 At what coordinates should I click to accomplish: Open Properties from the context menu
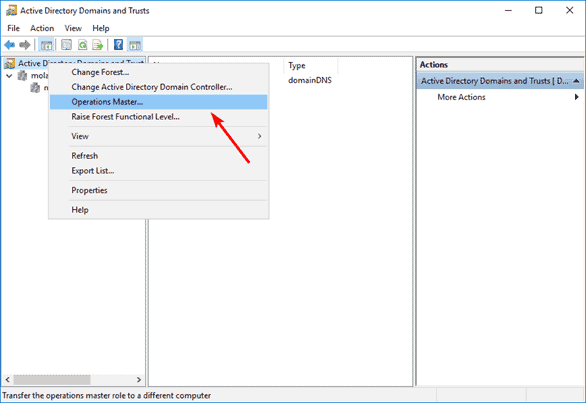[x=159, y=190]
